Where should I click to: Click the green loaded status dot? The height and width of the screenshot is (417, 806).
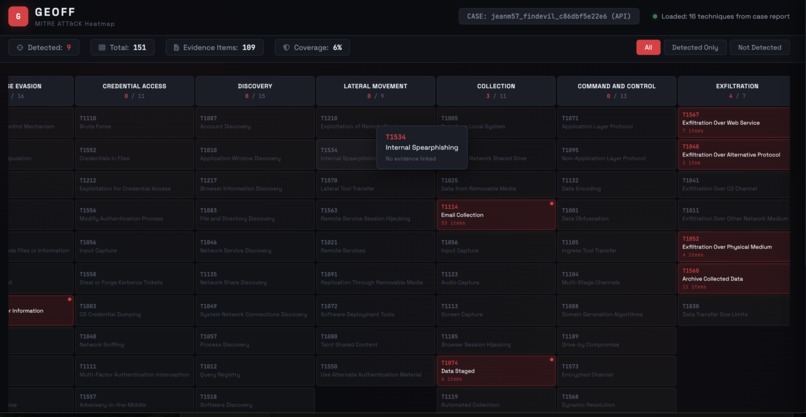(x=654, y=16)
